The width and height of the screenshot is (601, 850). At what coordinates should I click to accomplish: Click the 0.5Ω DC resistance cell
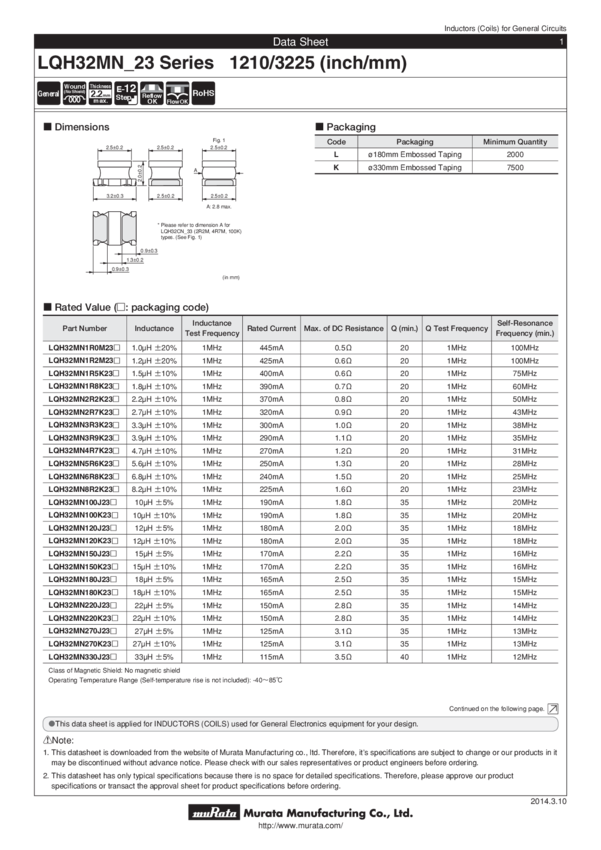click(344, 348)
